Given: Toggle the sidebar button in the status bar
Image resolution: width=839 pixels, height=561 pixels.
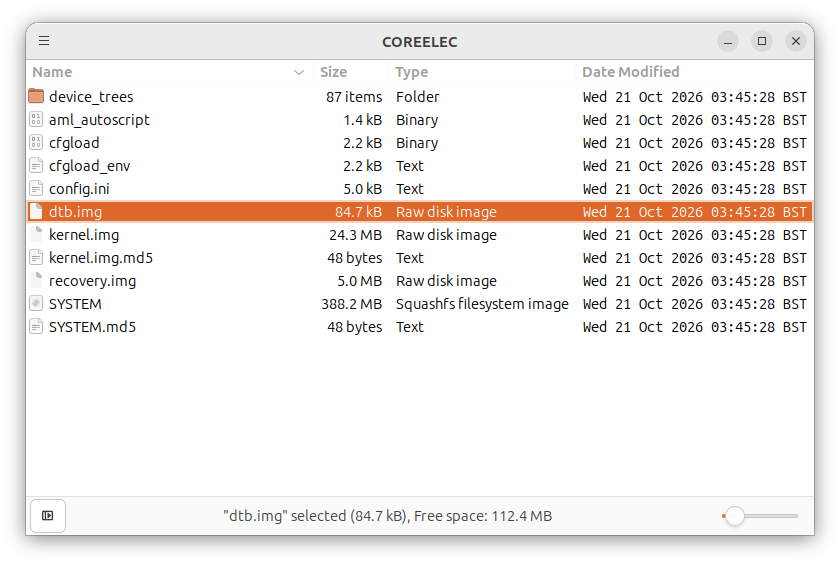Looking at the screenshot, I should click(x=48, y=515).
